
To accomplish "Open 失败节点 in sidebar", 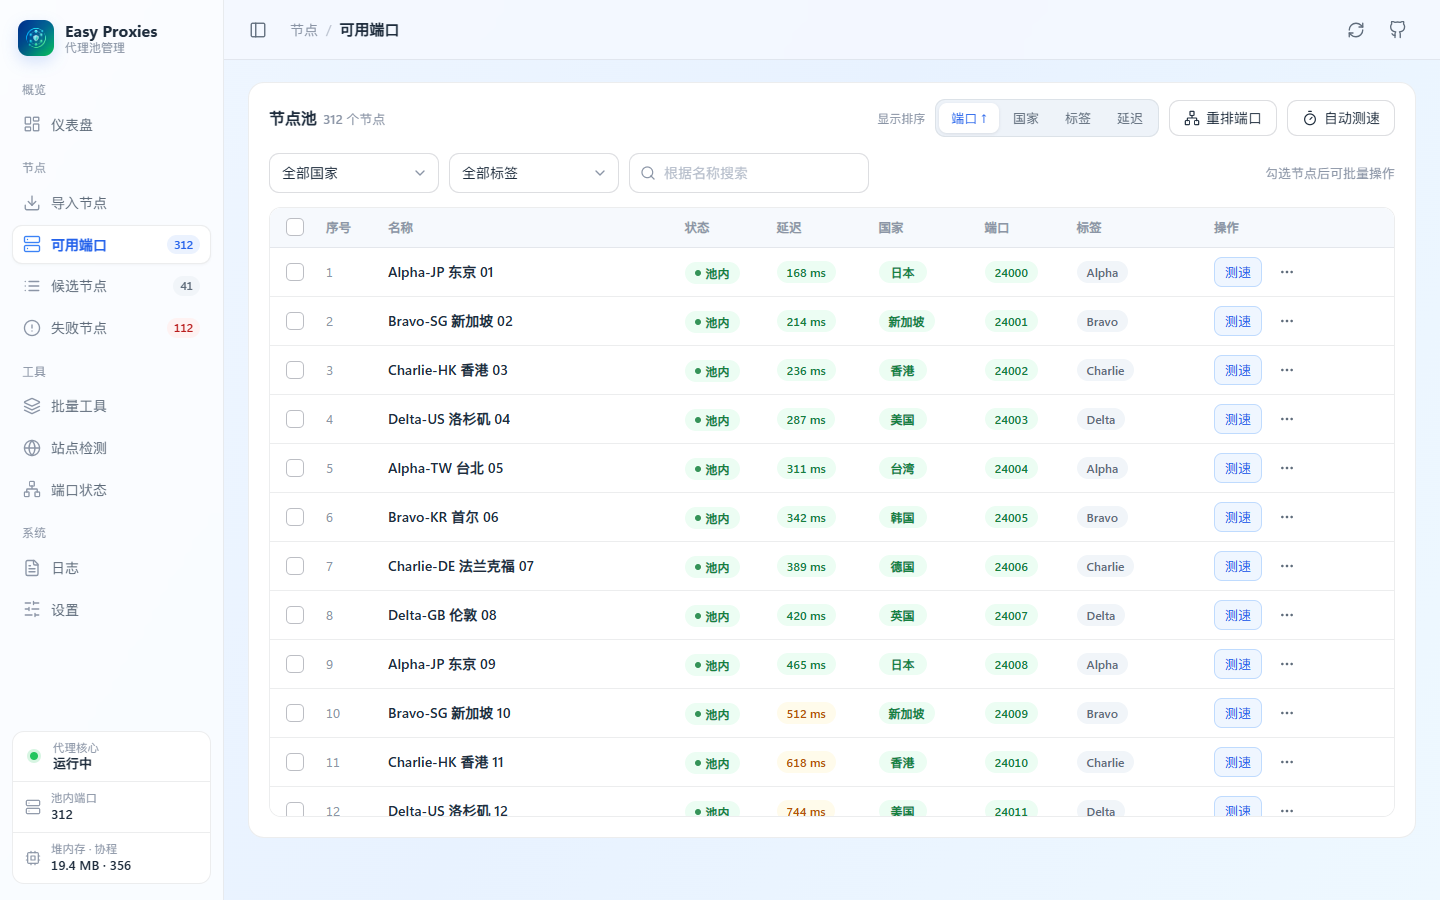I will coord(111,328).
